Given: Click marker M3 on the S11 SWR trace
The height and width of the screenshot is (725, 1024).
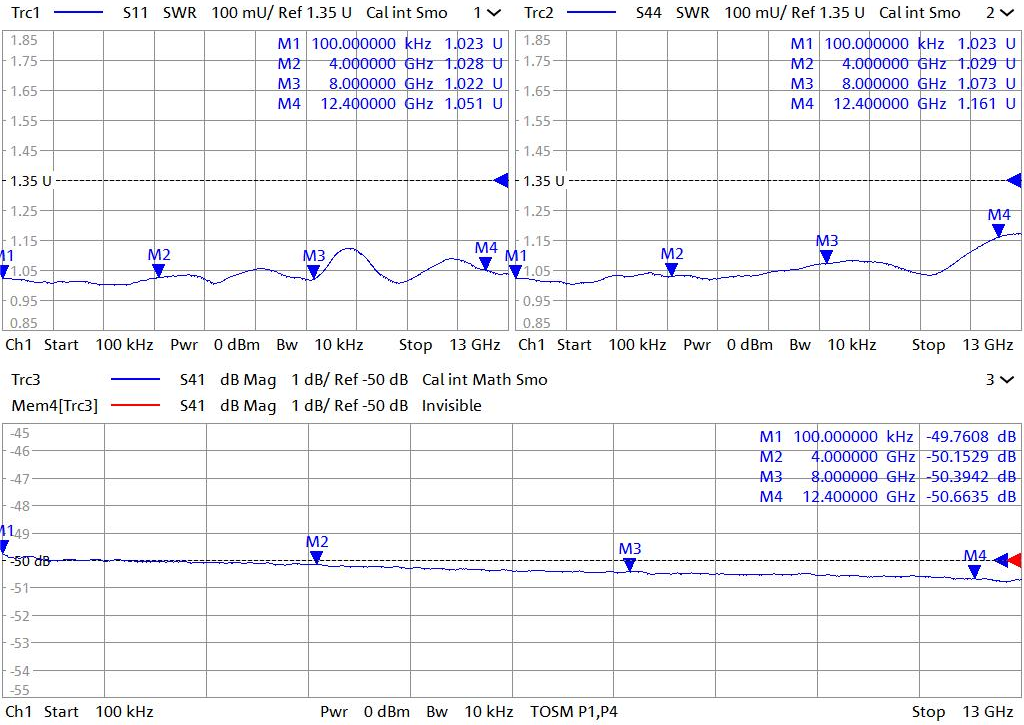Looking at the screenshot, I should 314,271.
